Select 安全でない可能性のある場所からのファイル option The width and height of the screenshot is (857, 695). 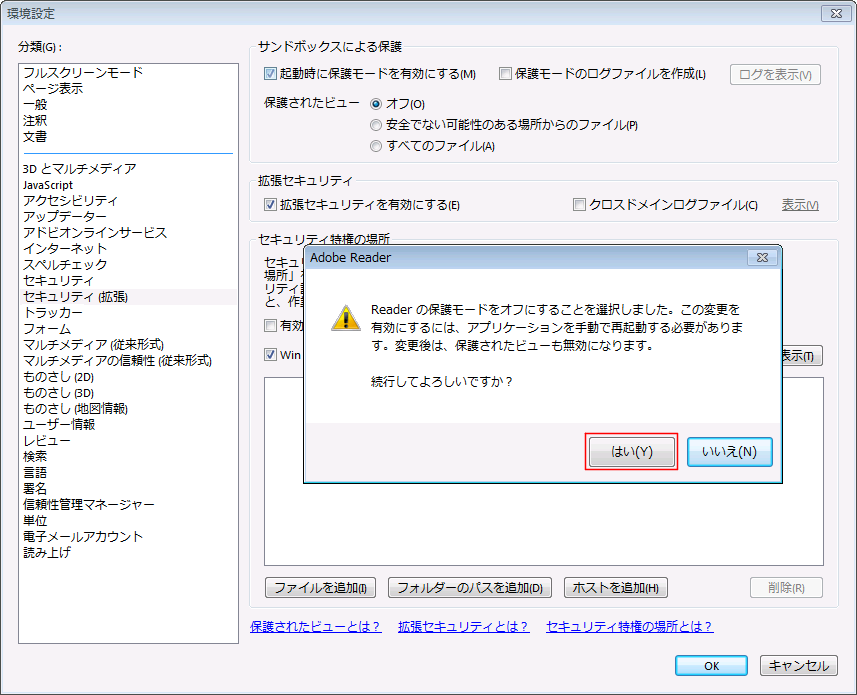tap(376, 125)
